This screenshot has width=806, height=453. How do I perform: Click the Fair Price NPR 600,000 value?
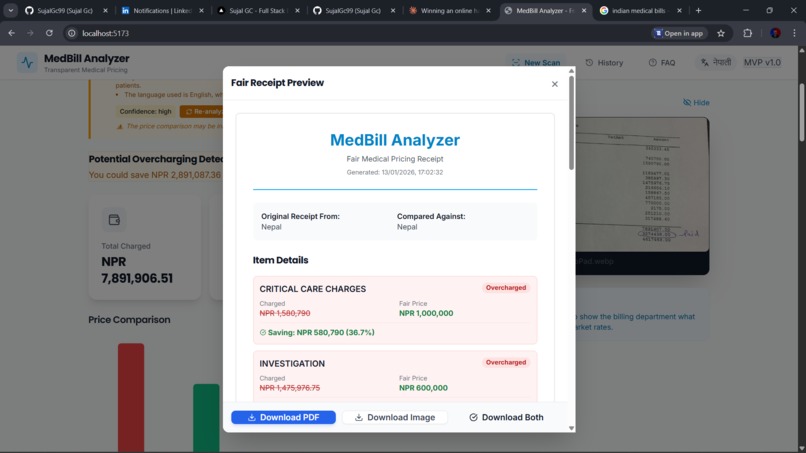tap(424, 388)
